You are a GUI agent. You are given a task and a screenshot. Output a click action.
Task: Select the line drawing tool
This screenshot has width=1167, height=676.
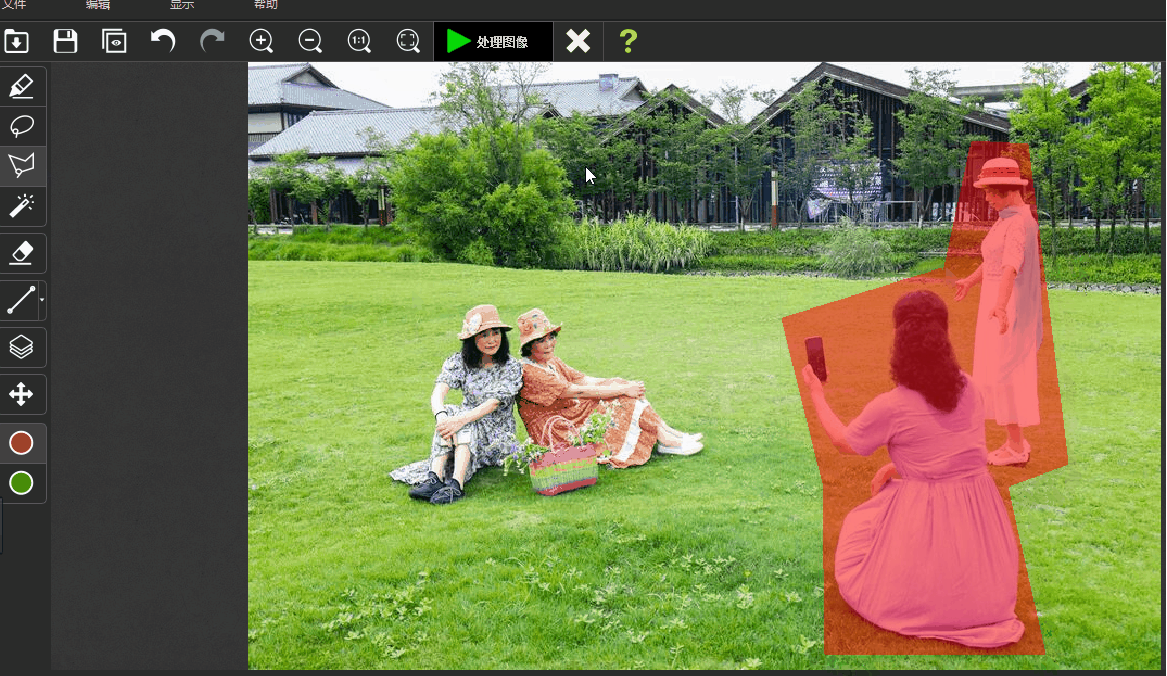tap(20, 300)
